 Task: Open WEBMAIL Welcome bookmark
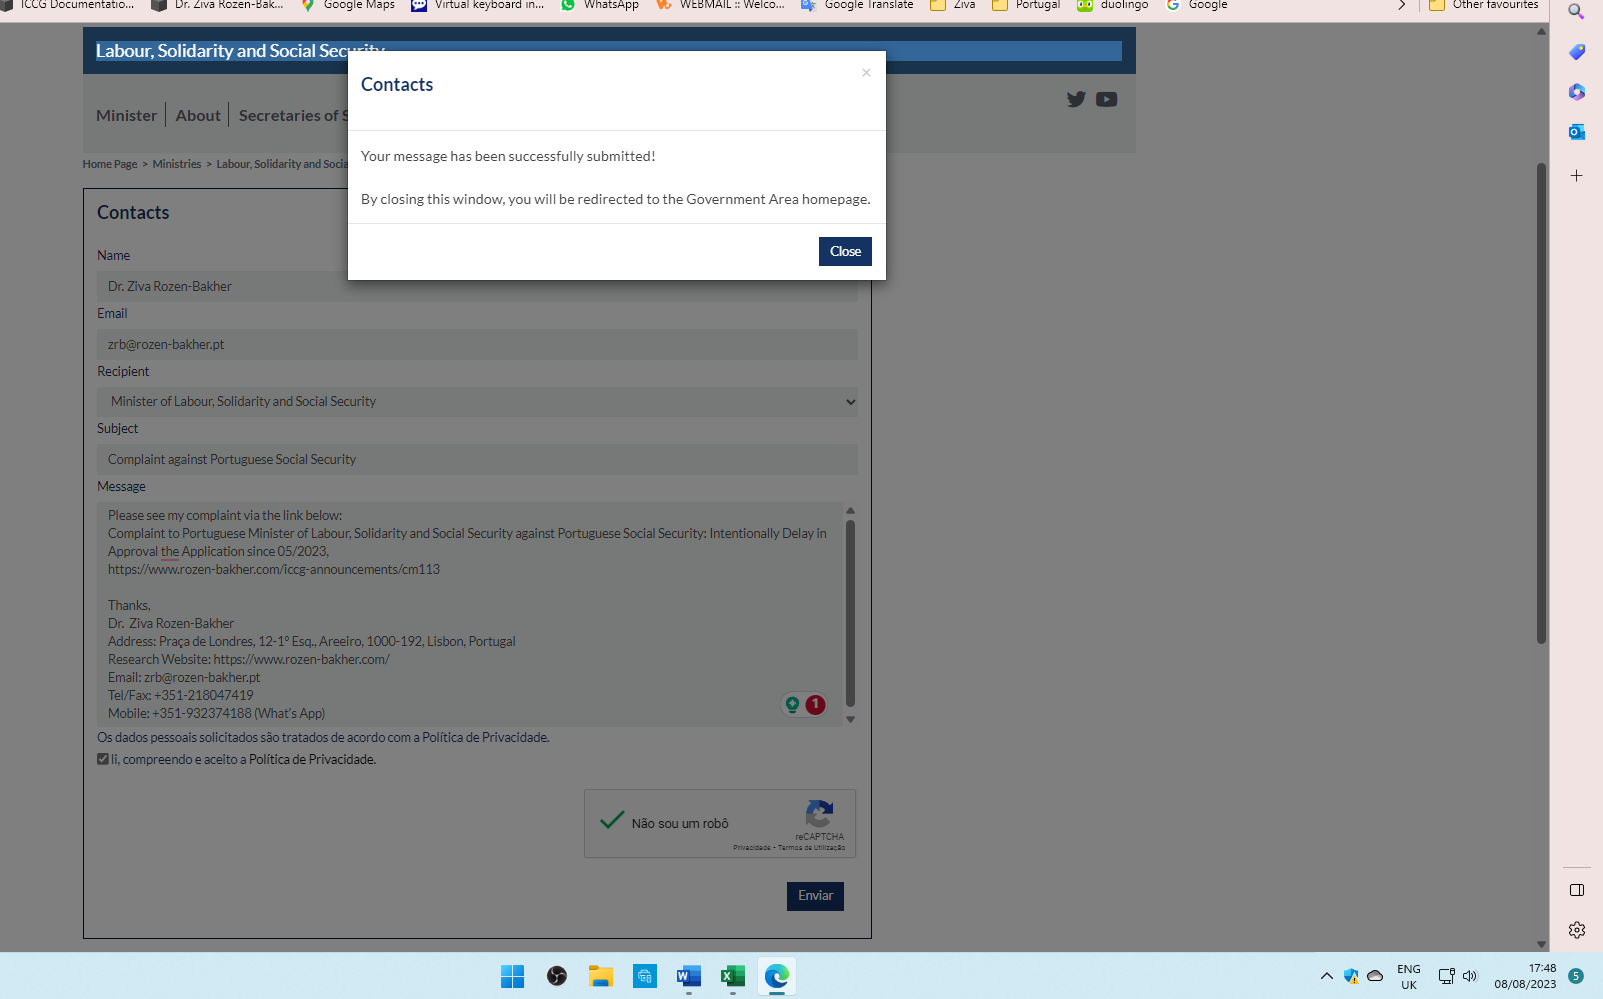[x=720, y=6]
